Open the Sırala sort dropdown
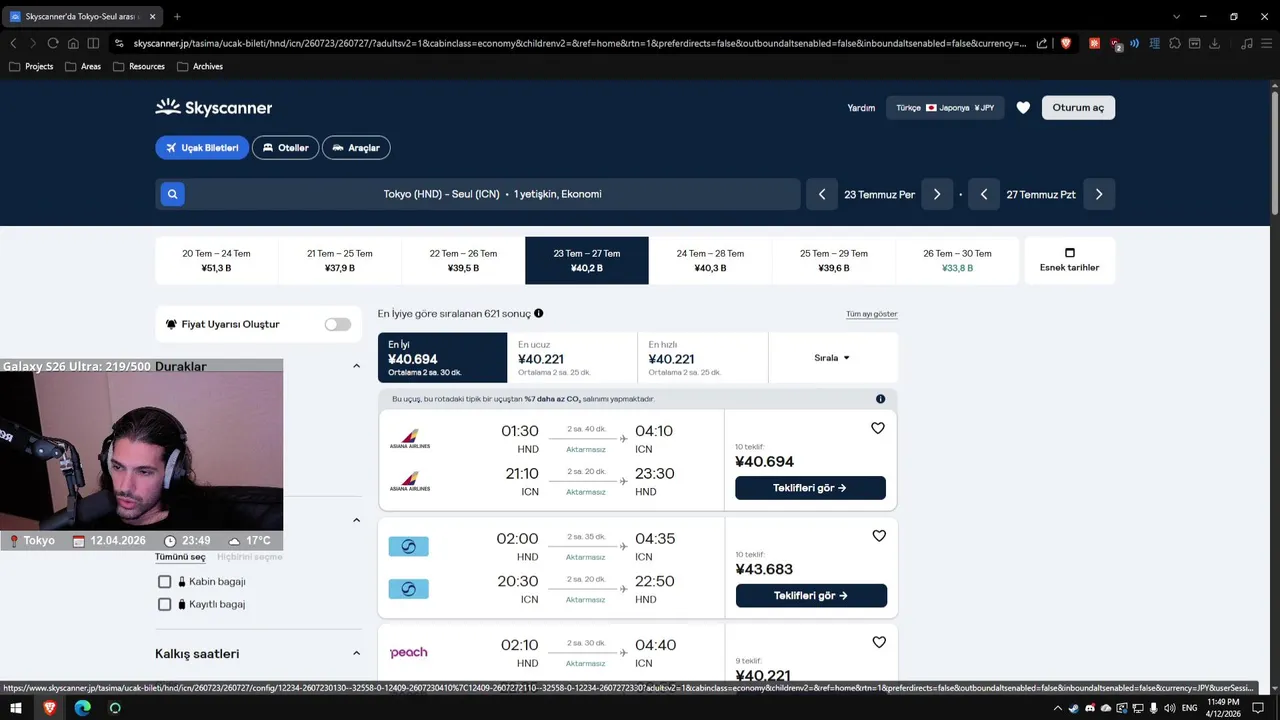 [832, 357]
